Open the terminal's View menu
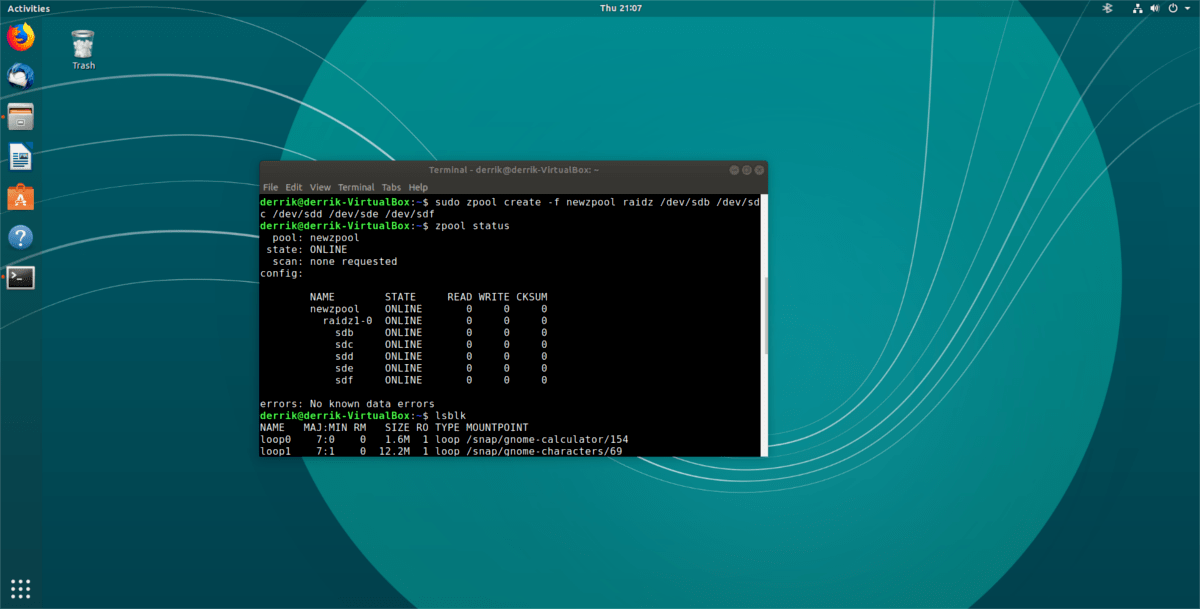This screenshot has width=1200, height=609. (320, 187)
